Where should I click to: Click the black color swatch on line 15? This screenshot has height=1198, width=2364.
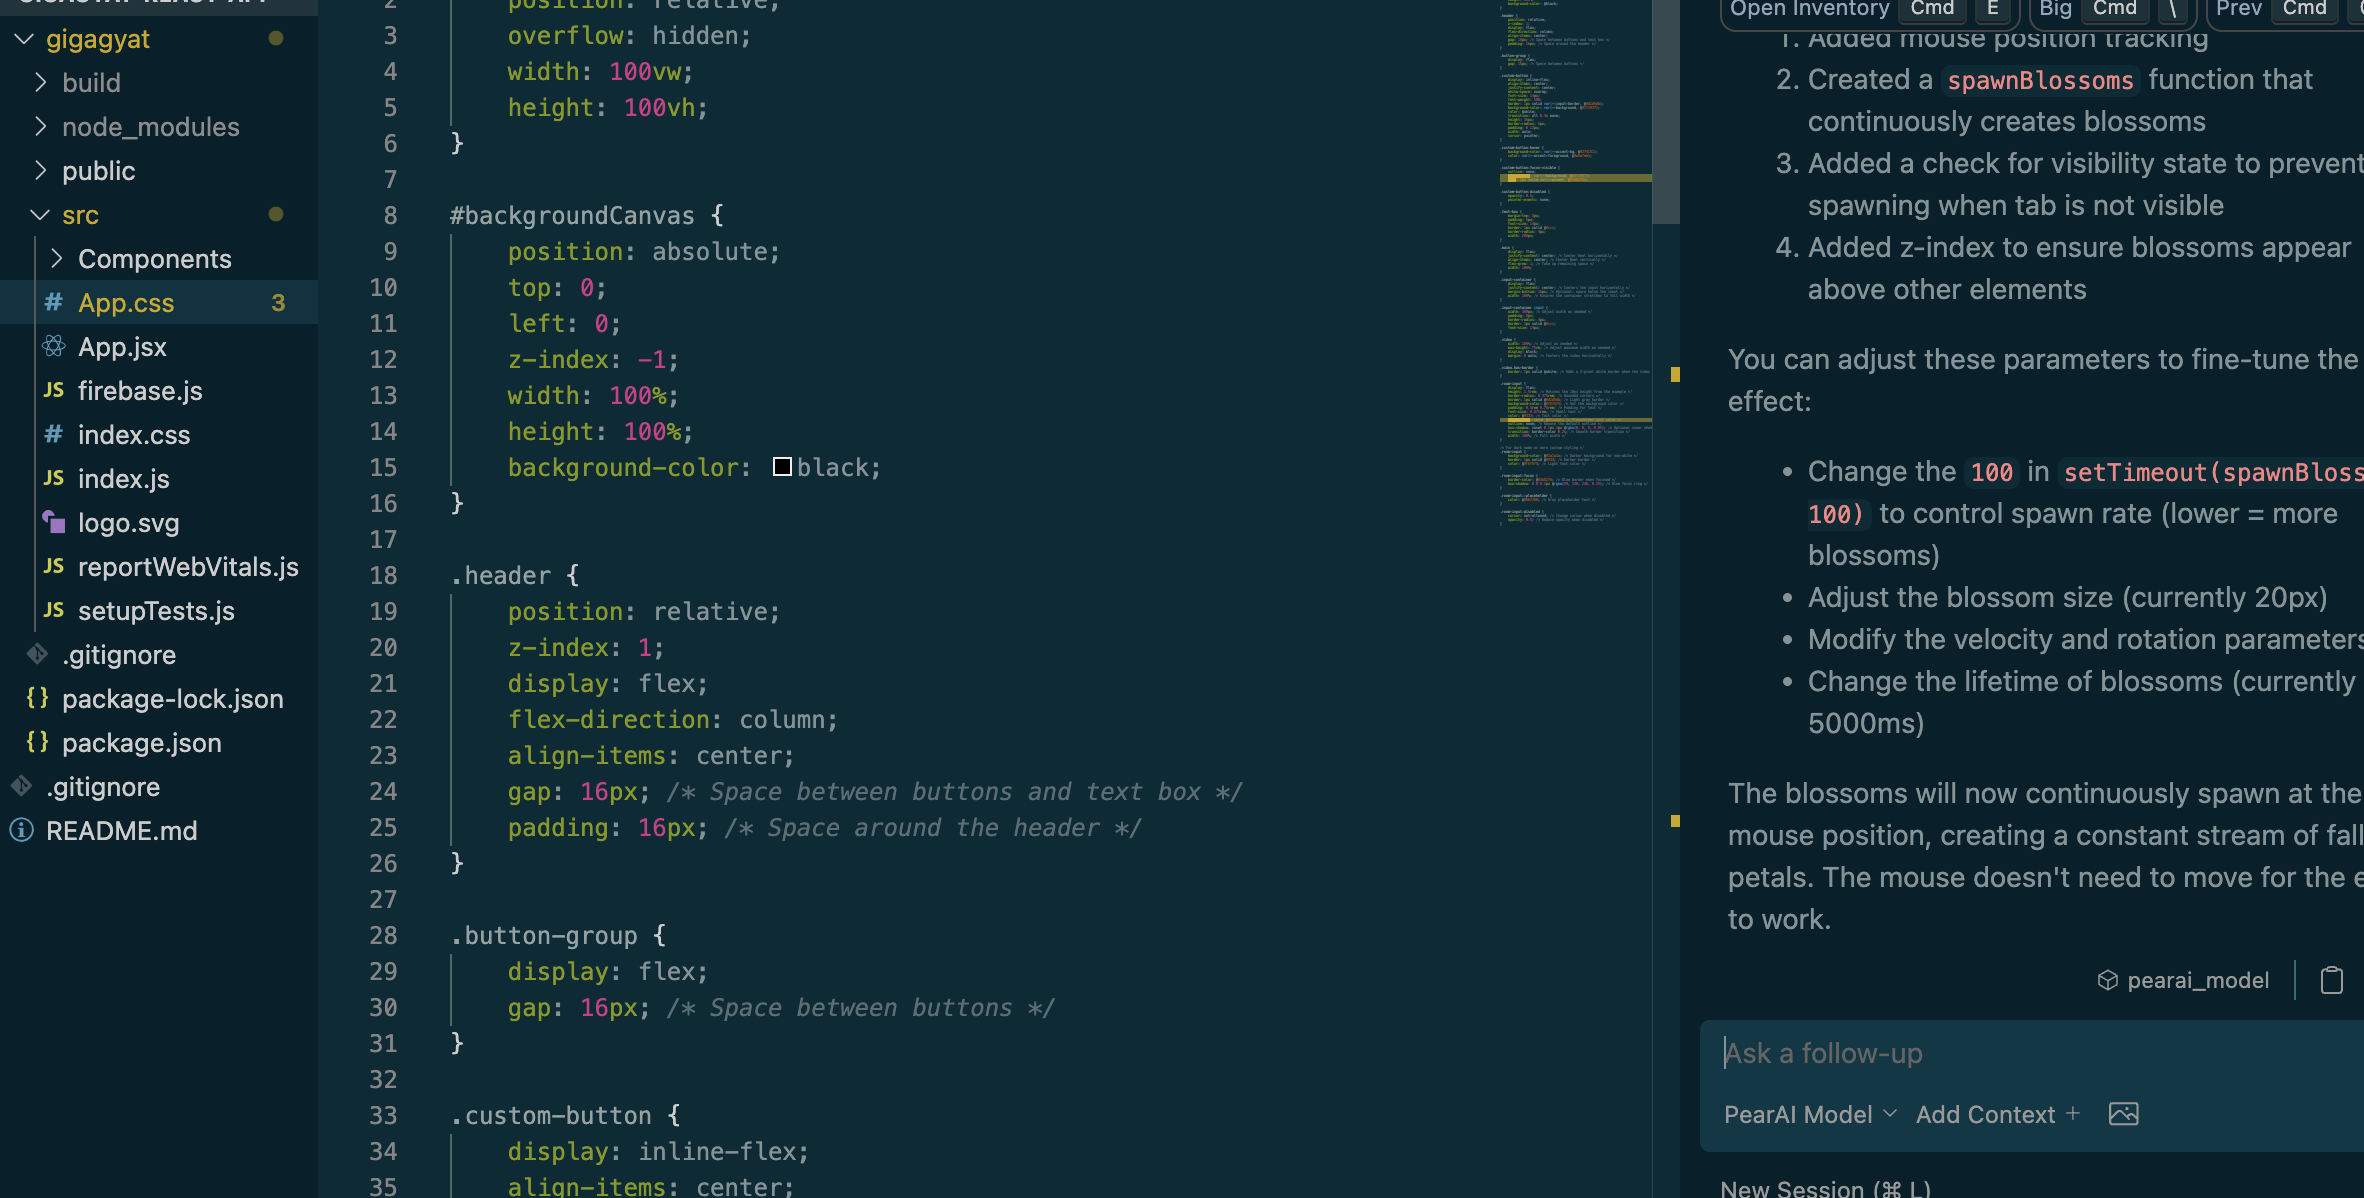[782, 467]
